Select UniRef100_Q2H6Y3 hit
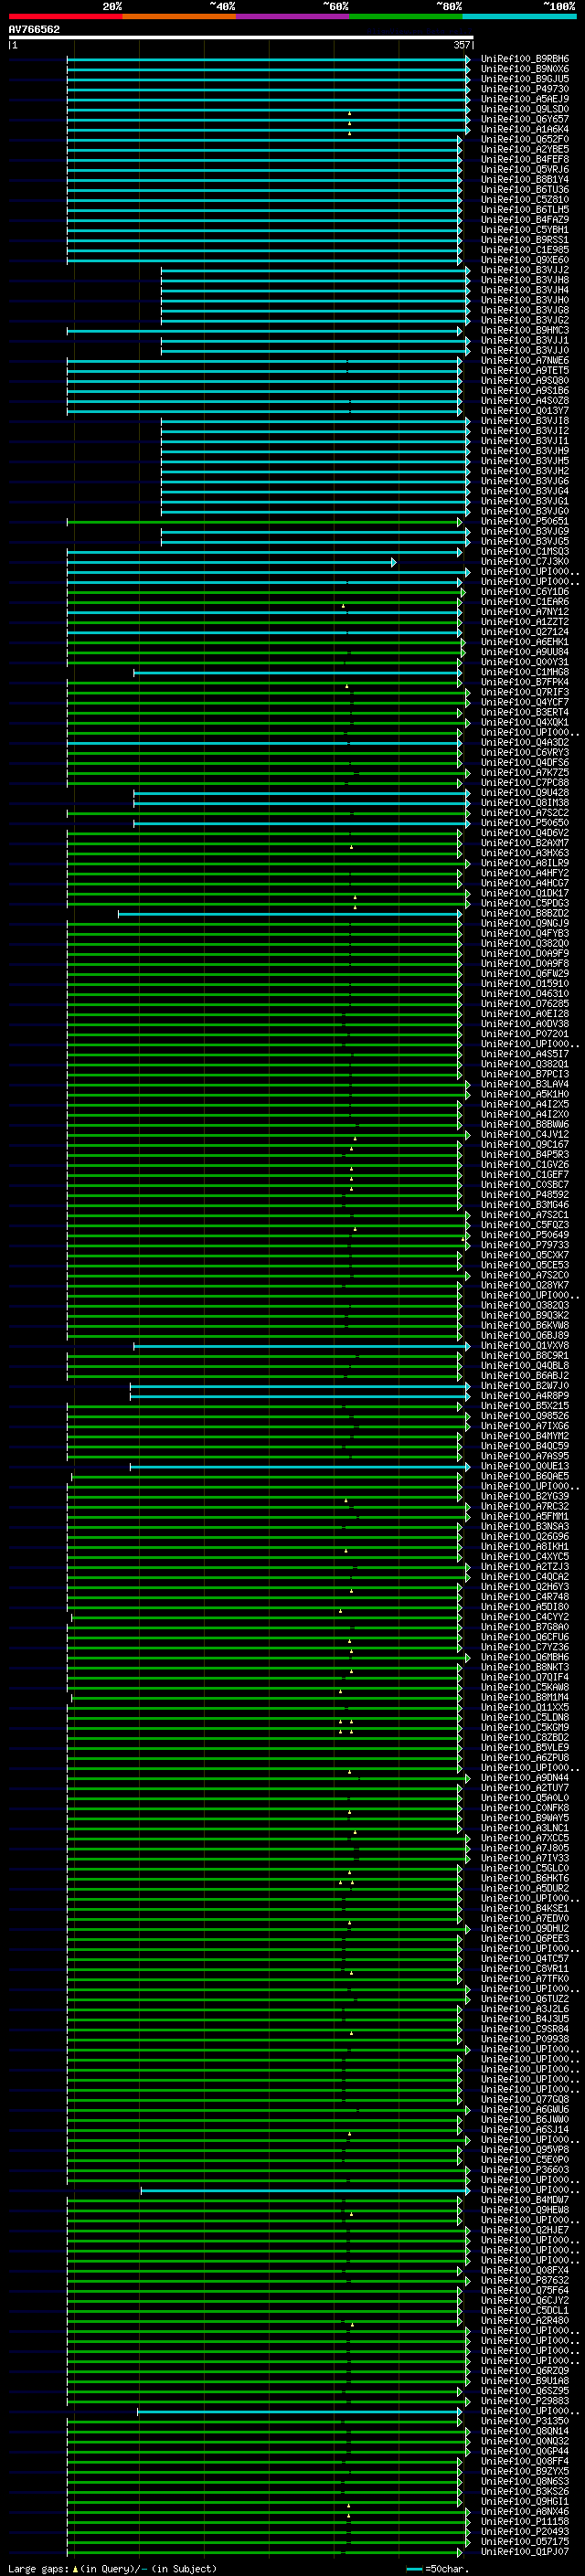 pos(525,1586)
